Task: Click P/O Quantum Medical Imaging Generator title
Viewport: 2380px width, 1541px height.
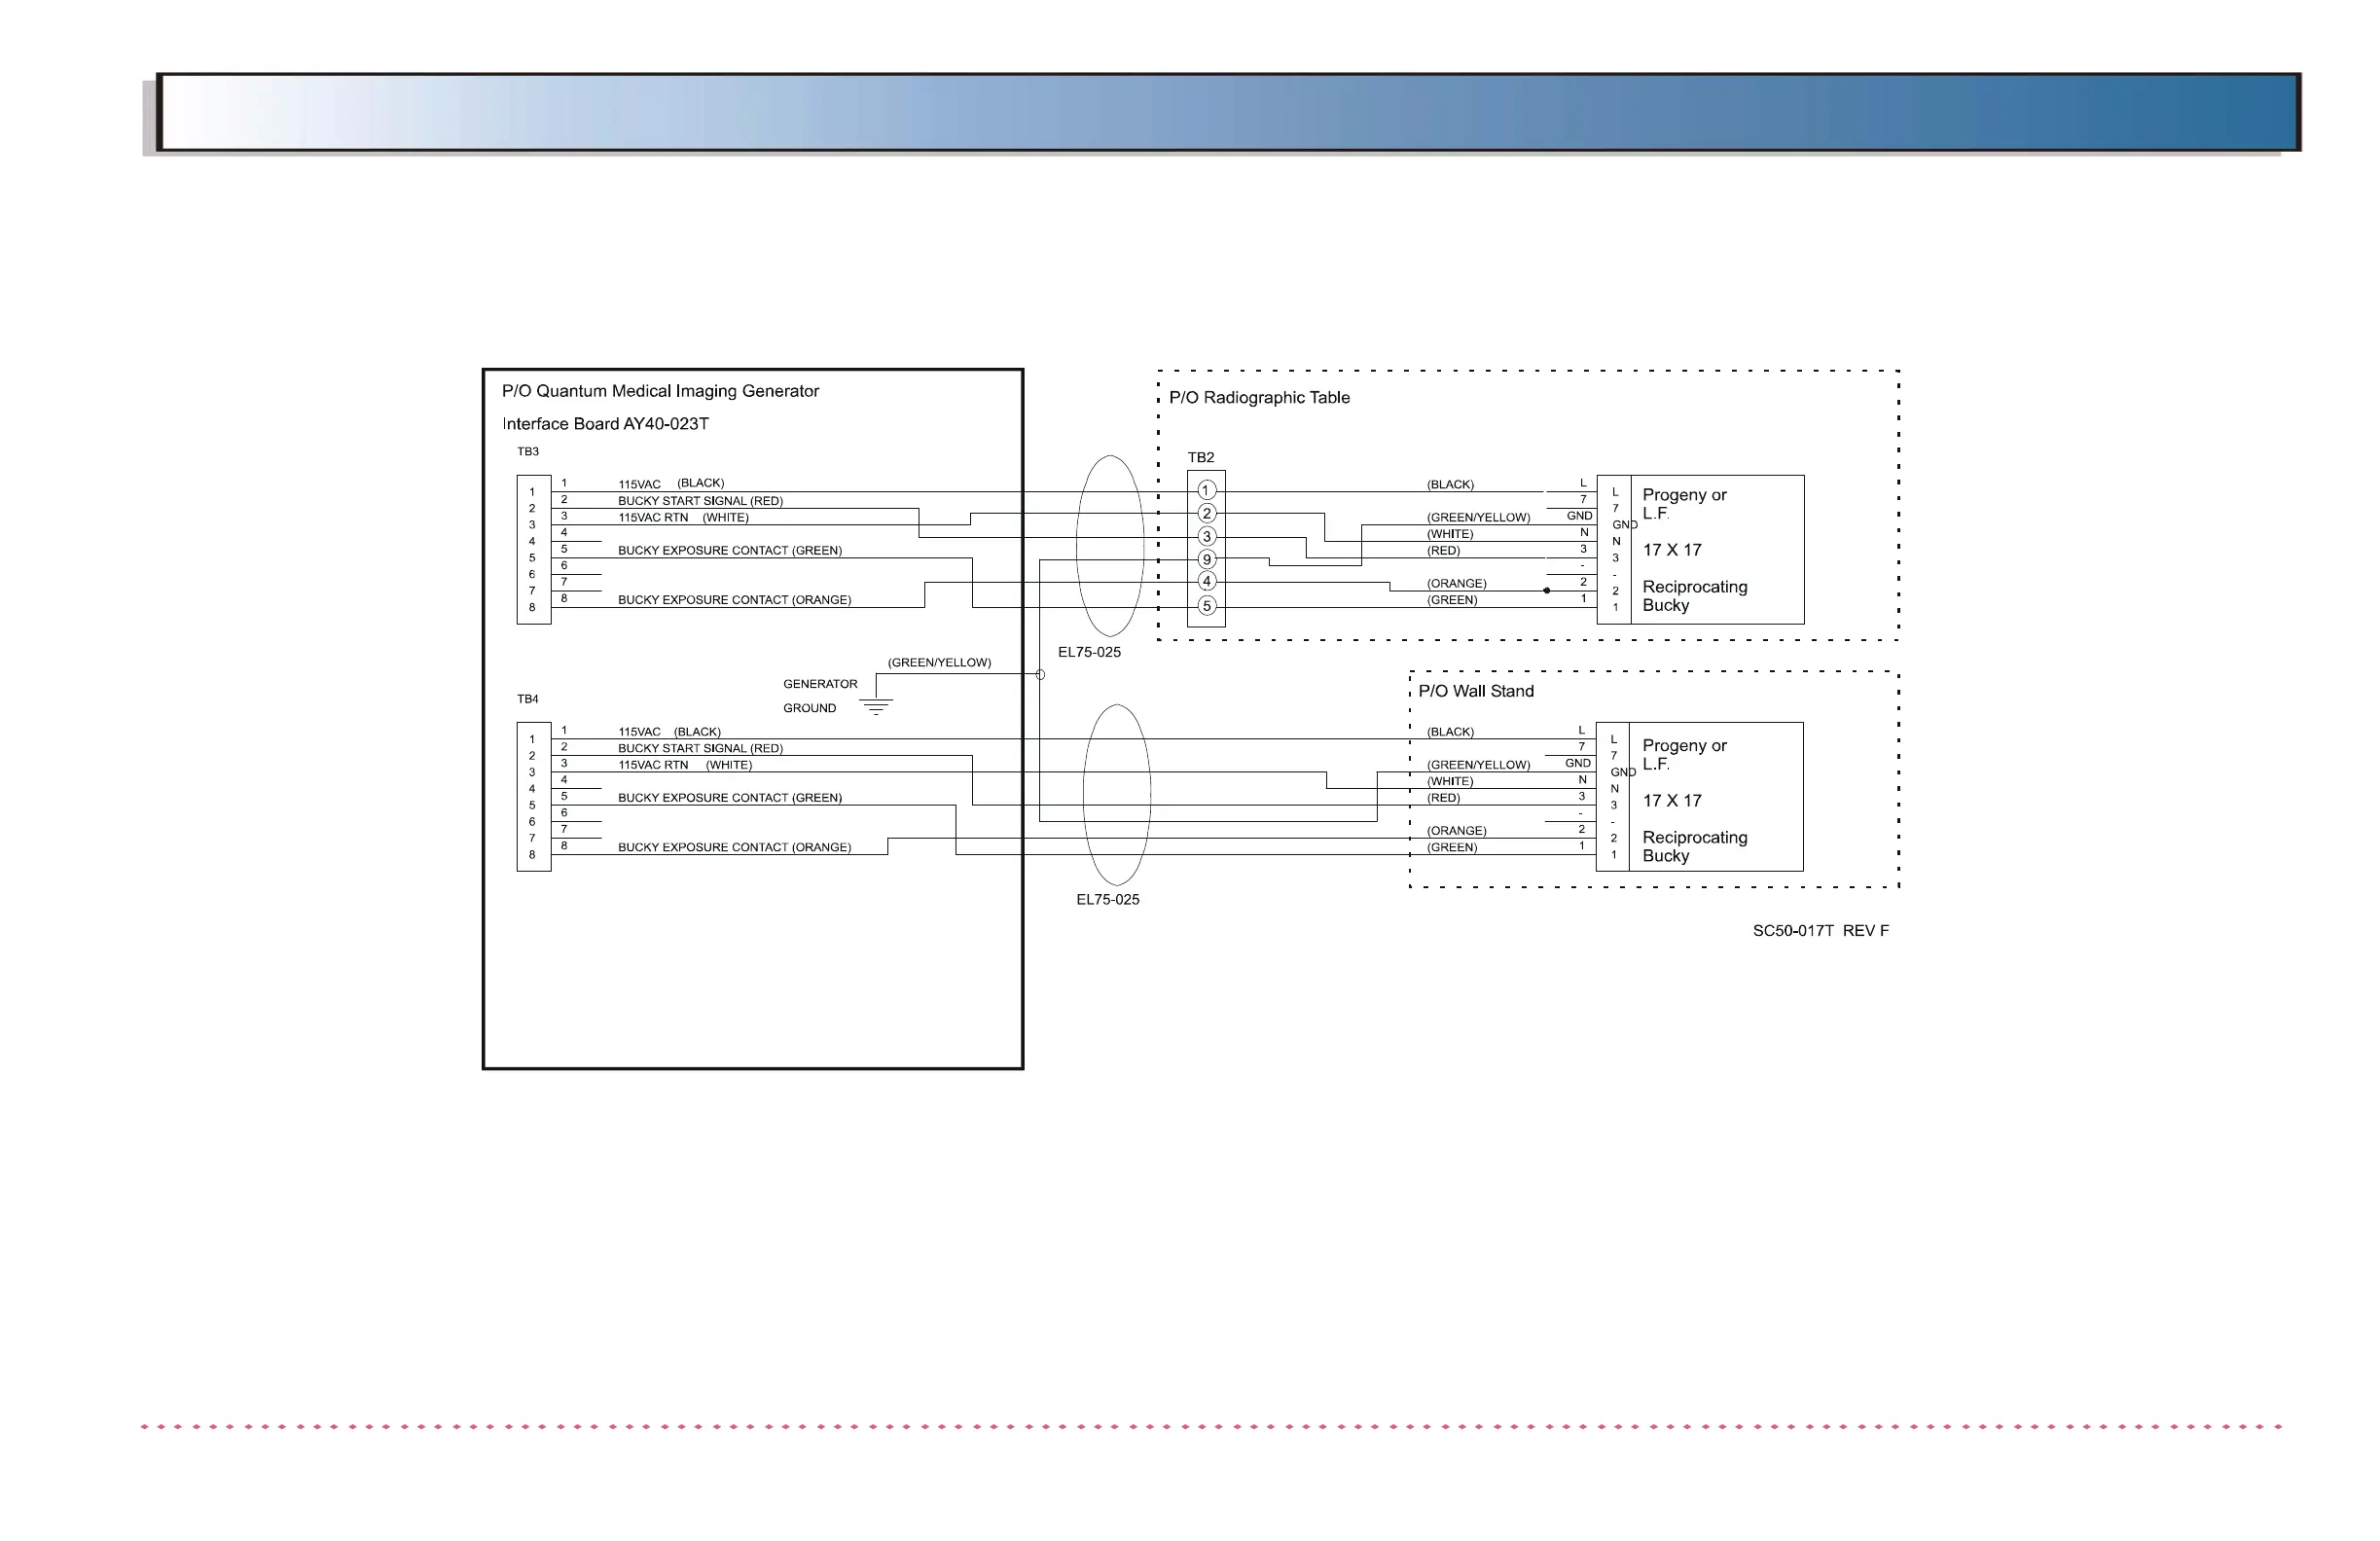Action: (x=660, y=391)
